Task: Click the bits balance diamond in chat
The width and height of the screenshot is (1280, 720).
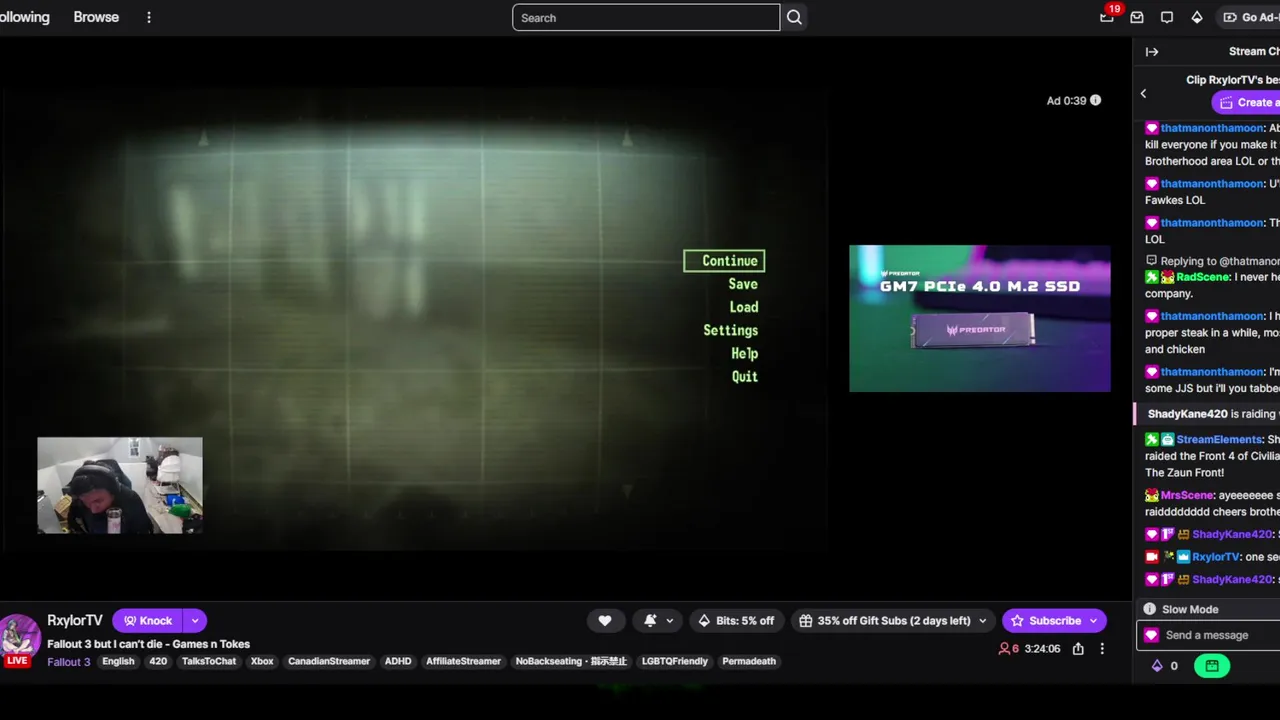Action: (x=1158, y=666)
